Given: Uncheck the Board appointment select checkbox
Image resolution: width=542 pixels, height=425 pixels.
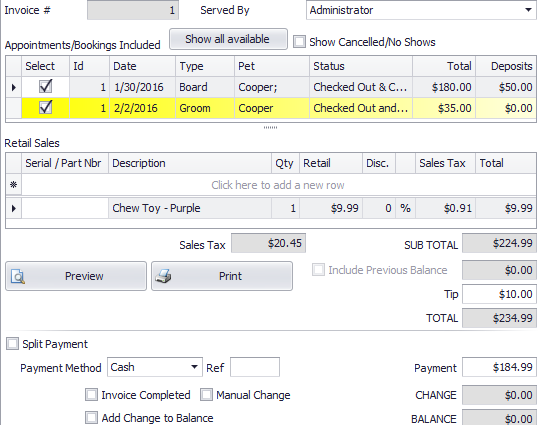Looking at the screenshot, I should (x=46, y=86).
